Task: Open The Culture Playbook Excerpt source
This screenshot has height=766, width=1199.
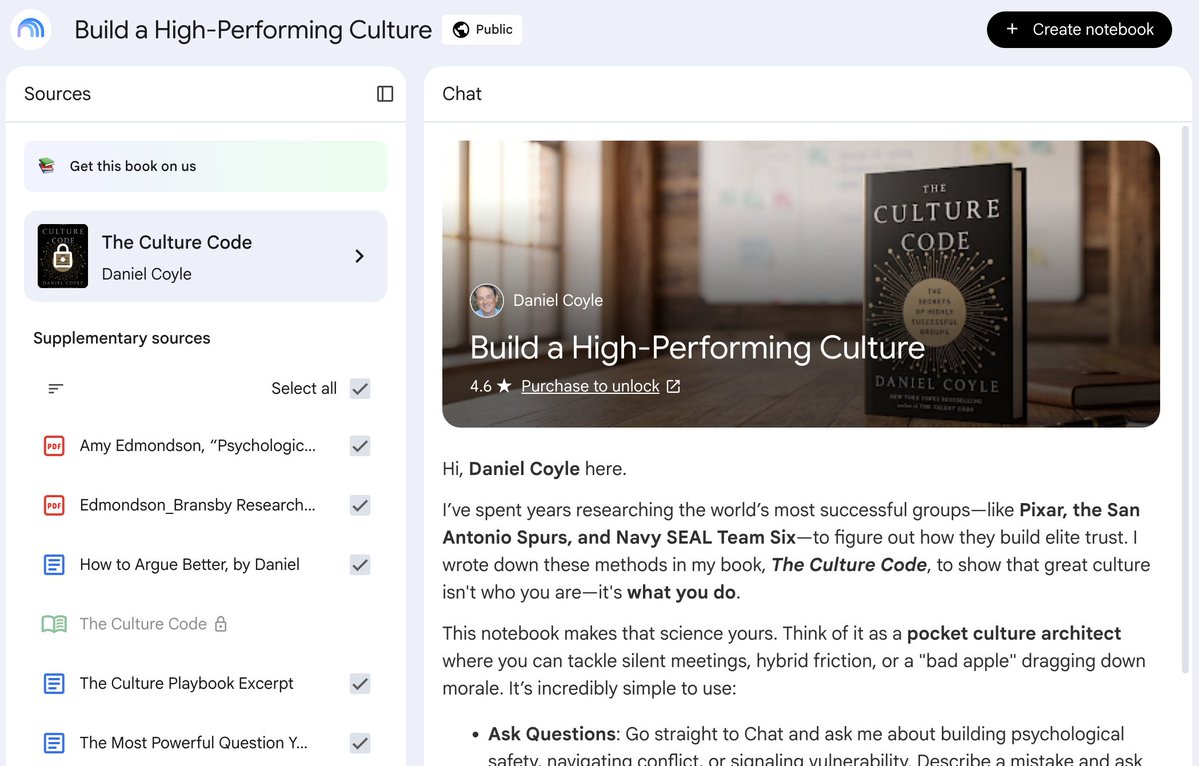Action: click(x=187, y=683)
